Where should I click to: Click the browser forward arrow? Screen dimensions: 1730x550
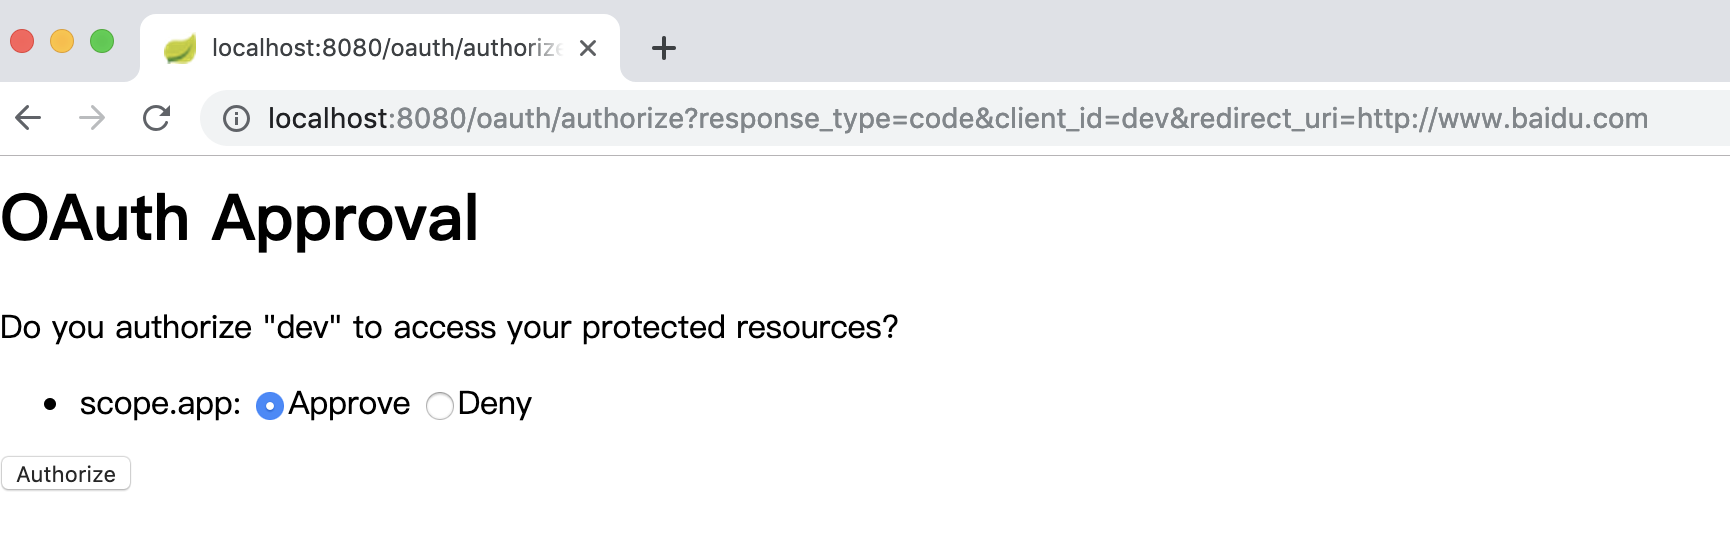pyautogui.click(x=92, y=118)
